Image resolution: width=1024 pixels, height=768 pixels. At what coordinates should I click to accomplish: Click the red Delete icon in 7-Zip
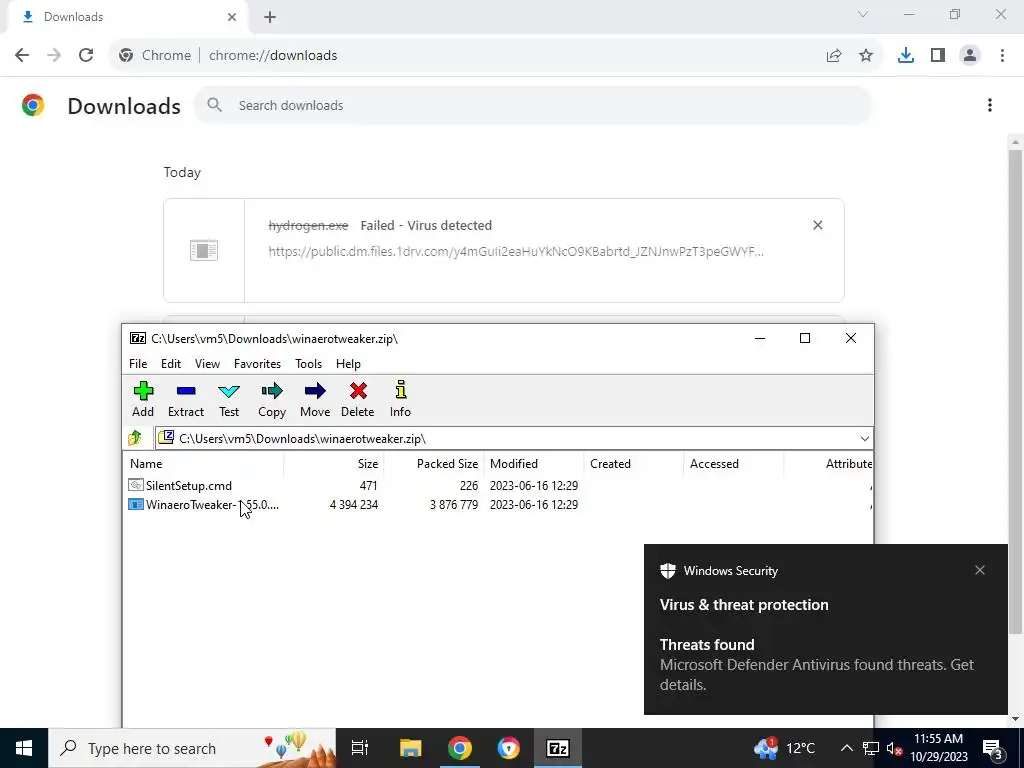pyautogui.click(x=357, y=399)
